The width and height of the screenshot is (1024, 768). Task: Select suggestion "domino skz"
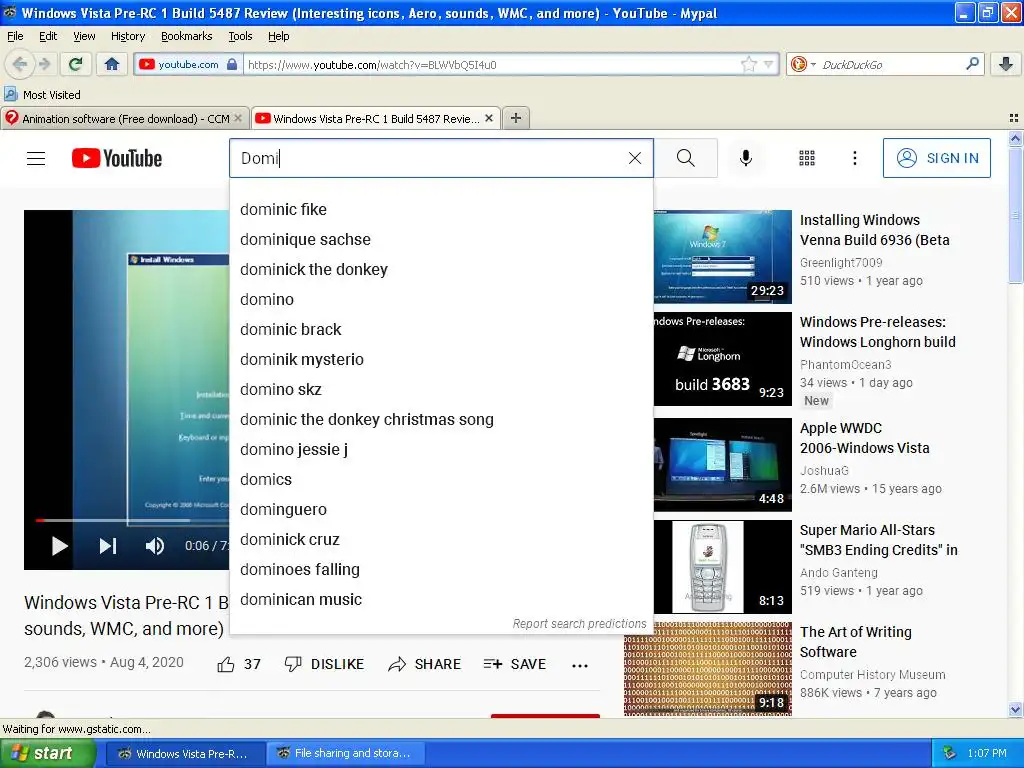tap(441, 390)
